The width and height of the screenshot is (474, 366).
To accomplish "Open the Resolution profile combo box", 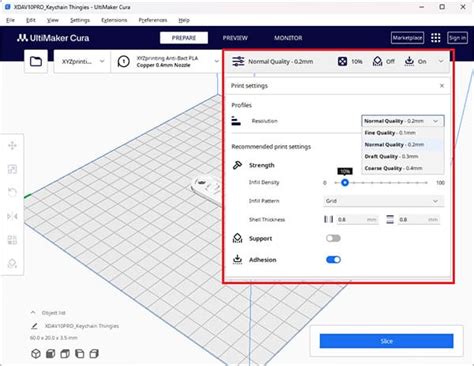I will coord(403,121).
